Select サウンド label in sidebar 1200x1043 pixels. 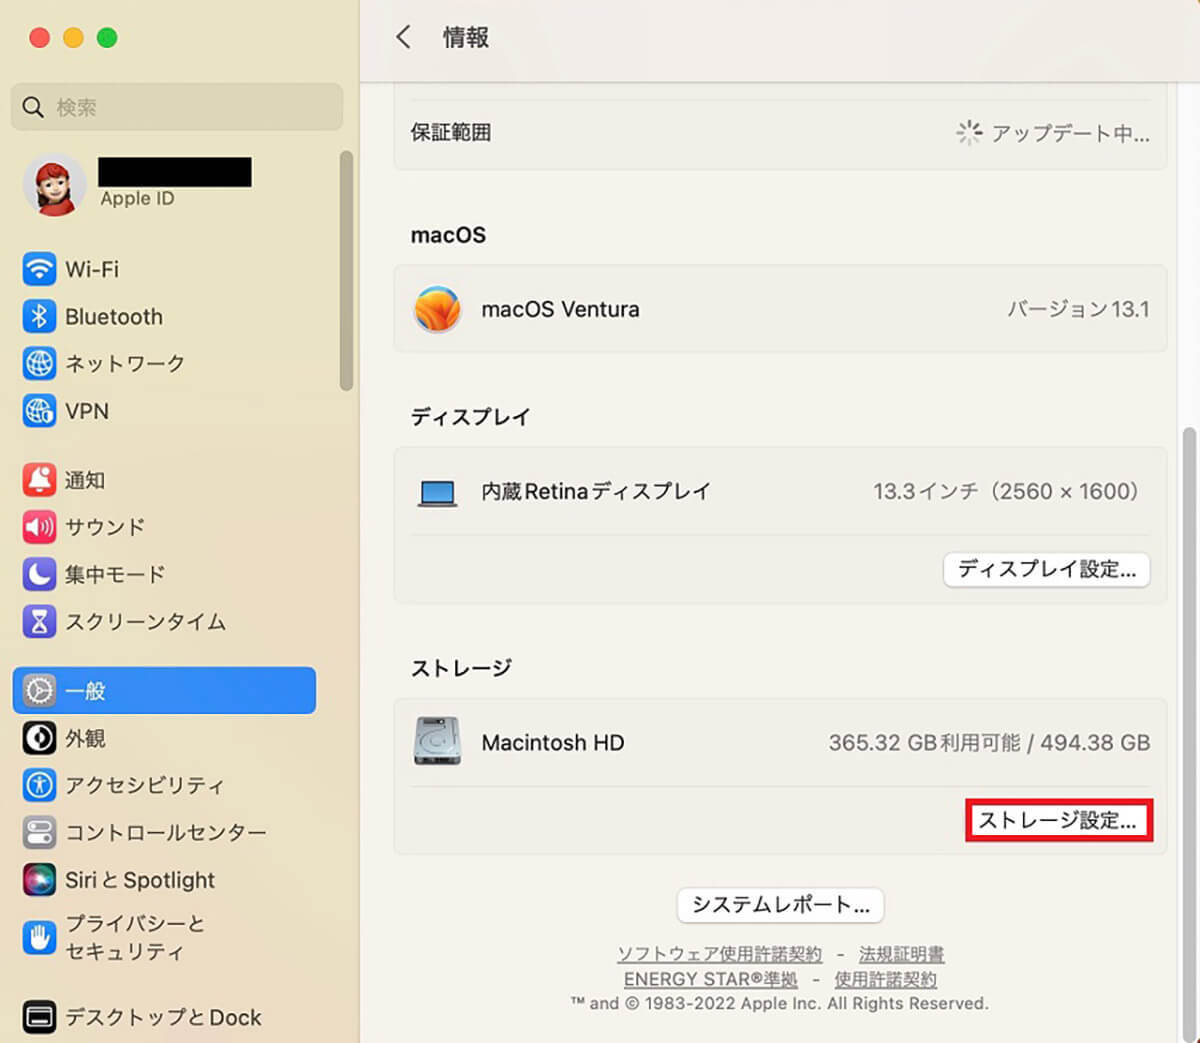(105, 527)
